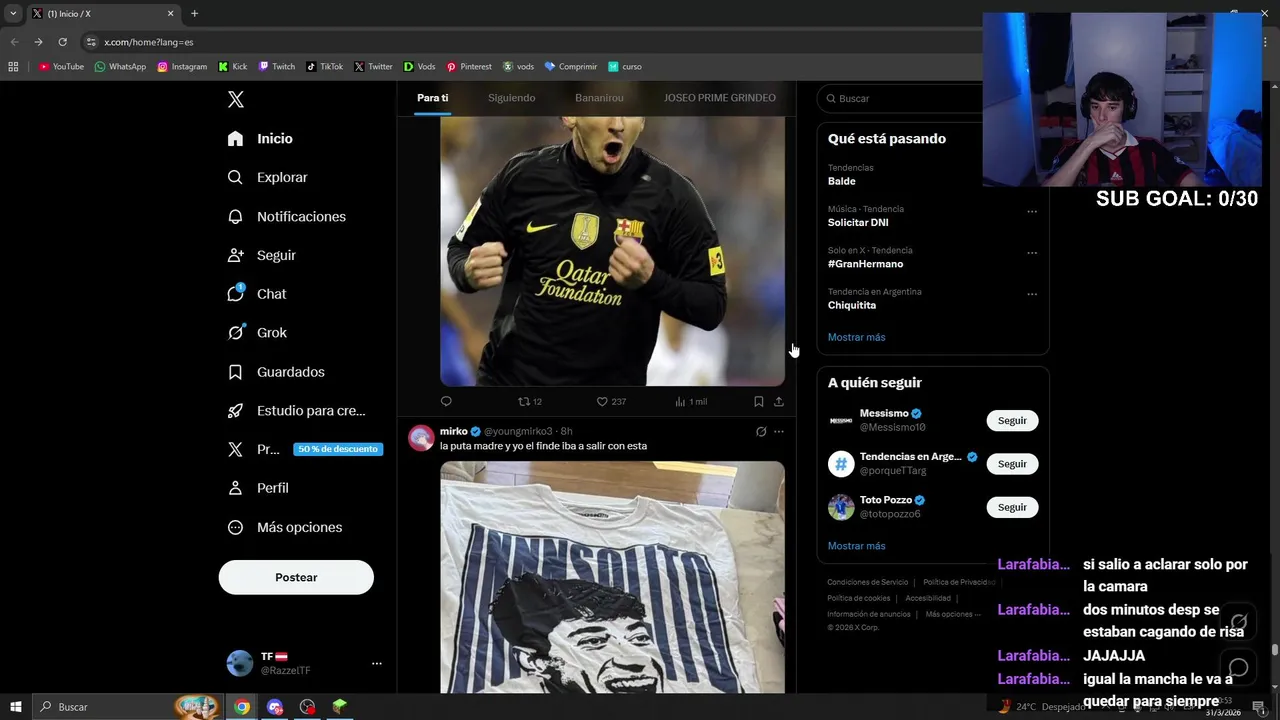Open Pinterest bookmark
The height and width of the screenshot is (720, 1280).
(469, 67)
